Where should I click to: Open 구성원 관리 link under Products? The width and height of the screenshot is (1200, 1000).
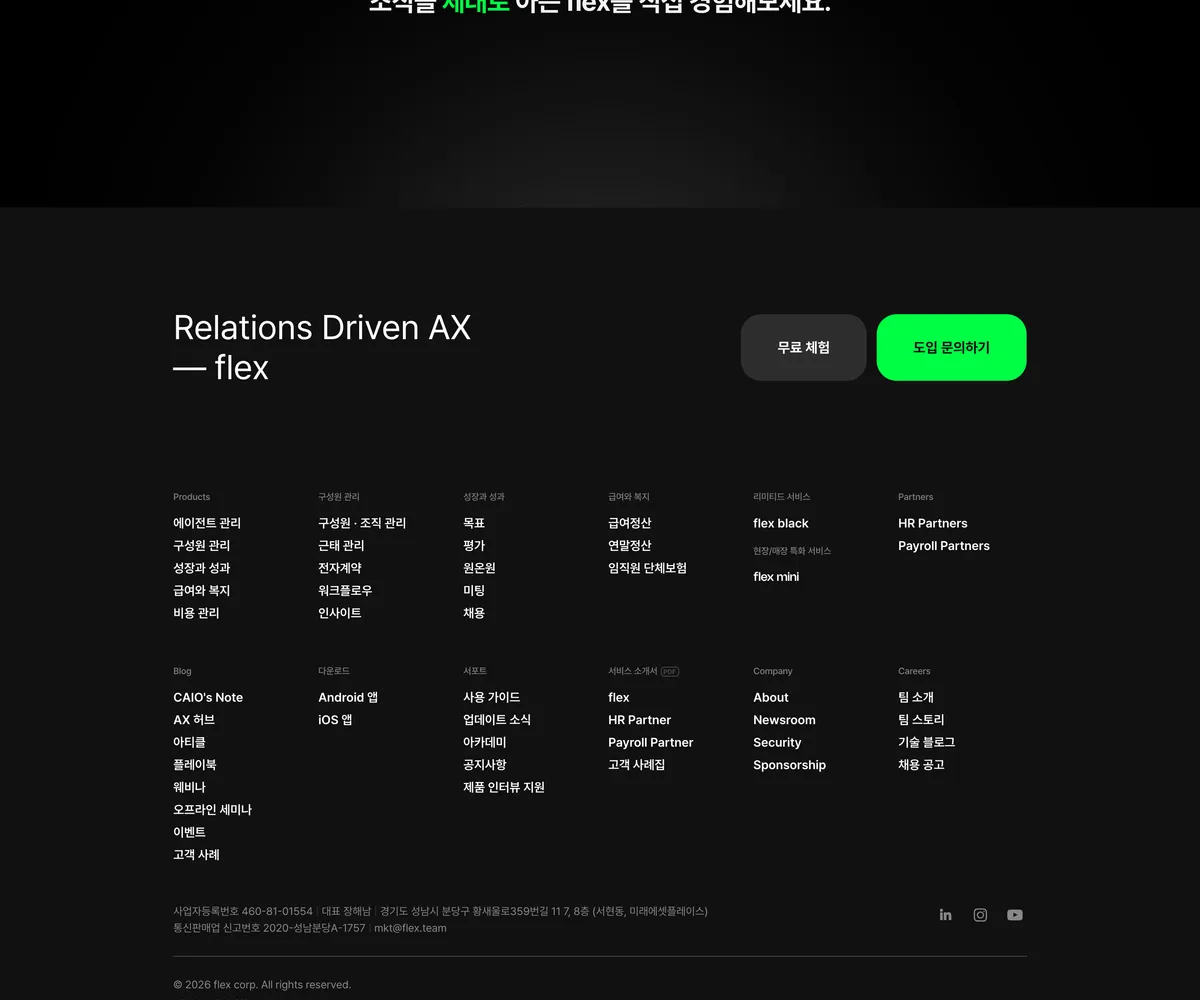[201, 546]
